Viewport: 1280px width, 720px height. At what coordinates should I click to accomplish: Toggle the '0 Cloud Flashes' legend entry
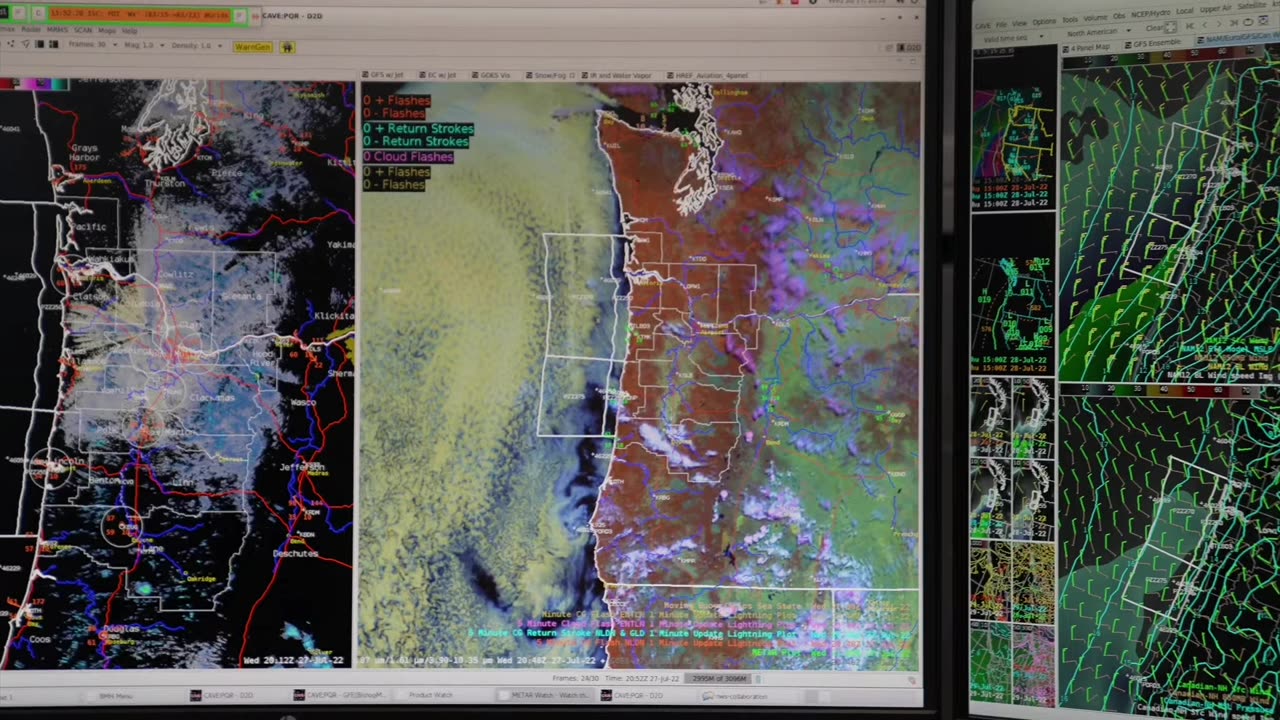coord(408,157)
